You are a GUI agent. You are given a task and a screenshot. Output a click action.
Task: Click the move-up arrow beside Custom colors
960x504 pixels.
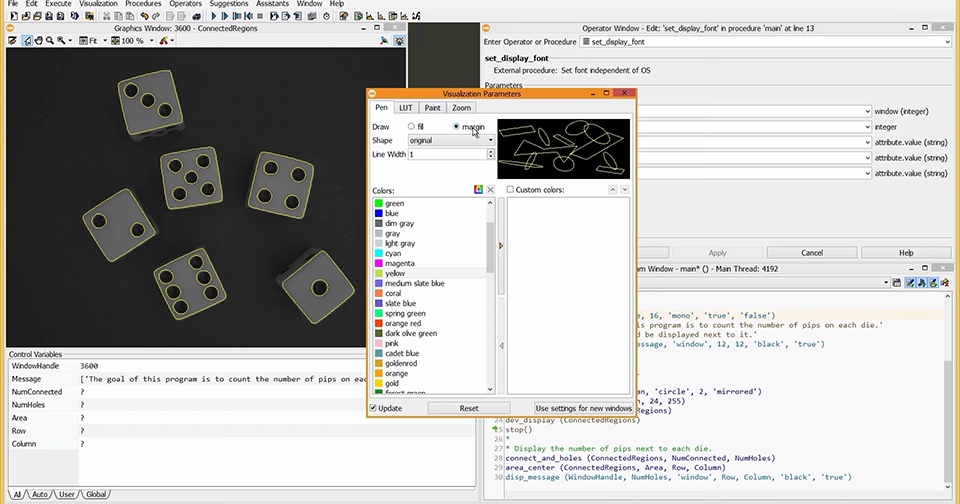click(613, 190)
